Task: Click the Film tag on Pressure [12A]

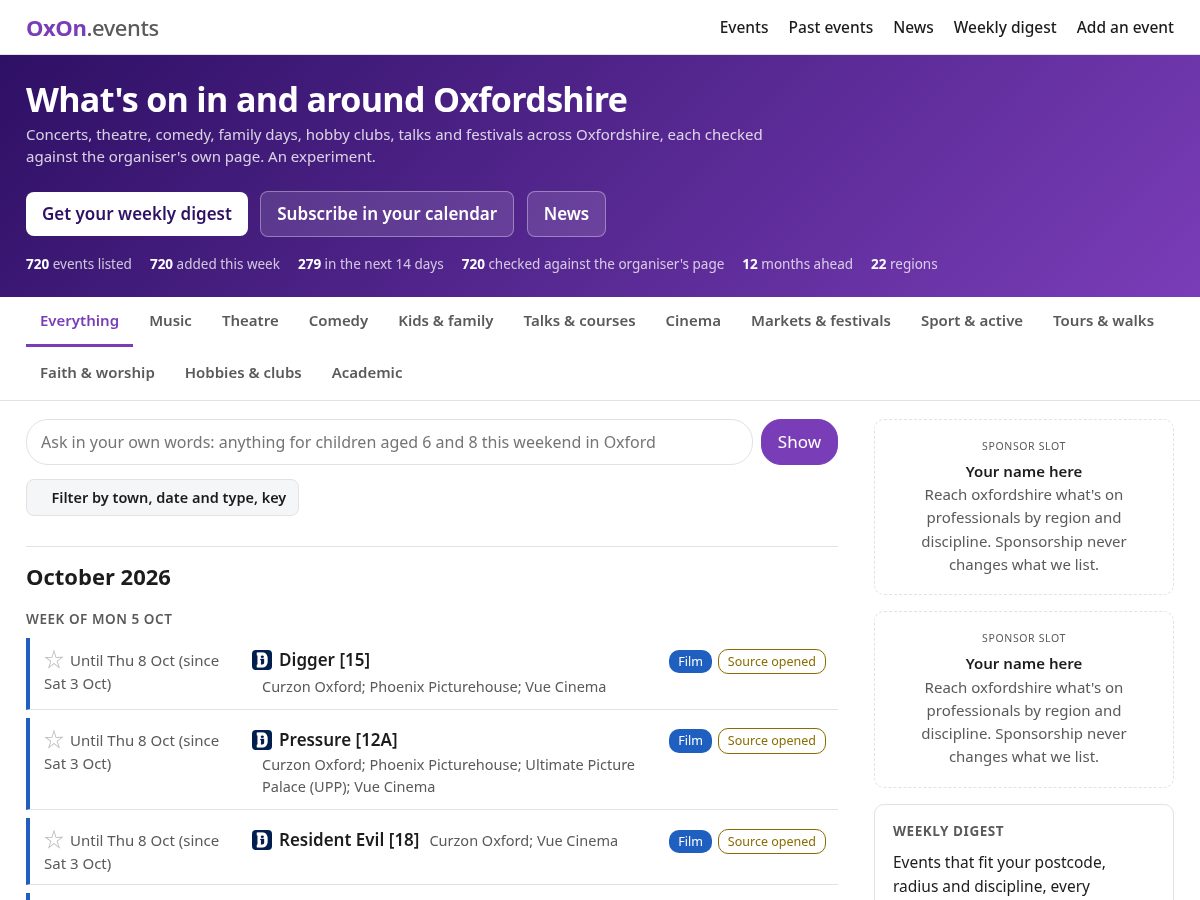Action: click(690, 741)
